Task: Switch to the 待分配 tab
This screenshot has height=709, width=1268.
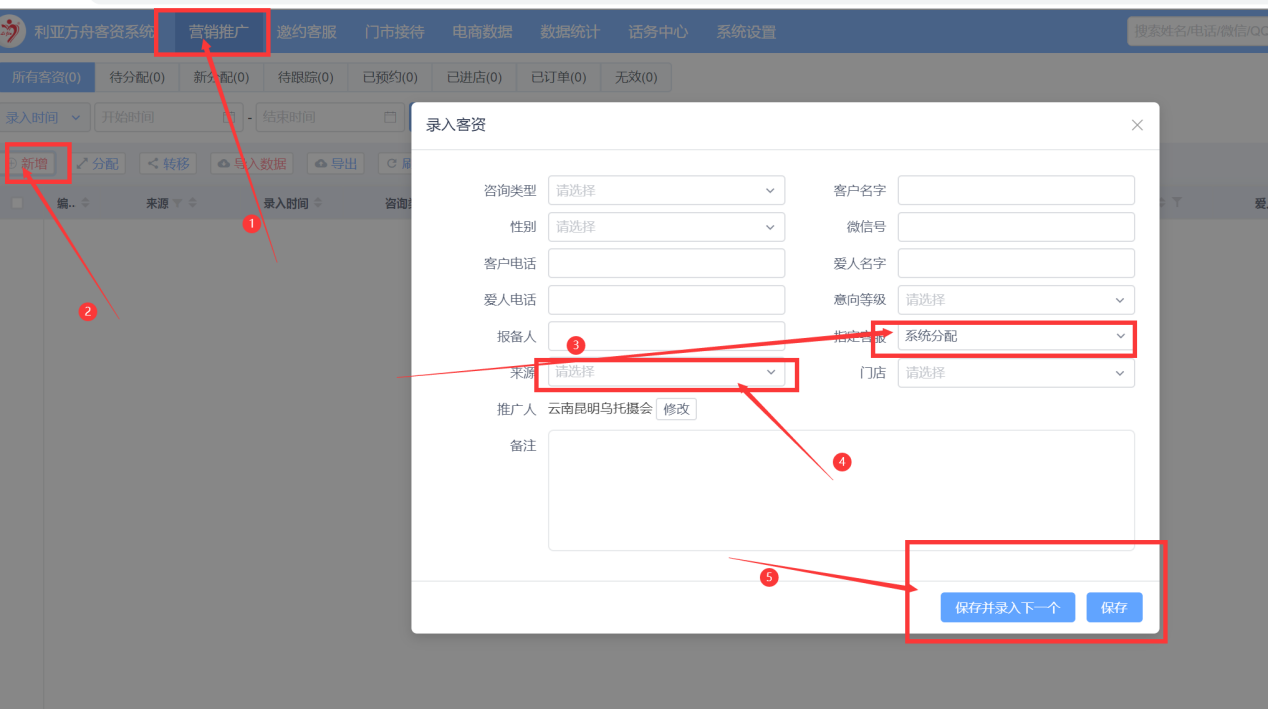Action: [x=137, y=77]
